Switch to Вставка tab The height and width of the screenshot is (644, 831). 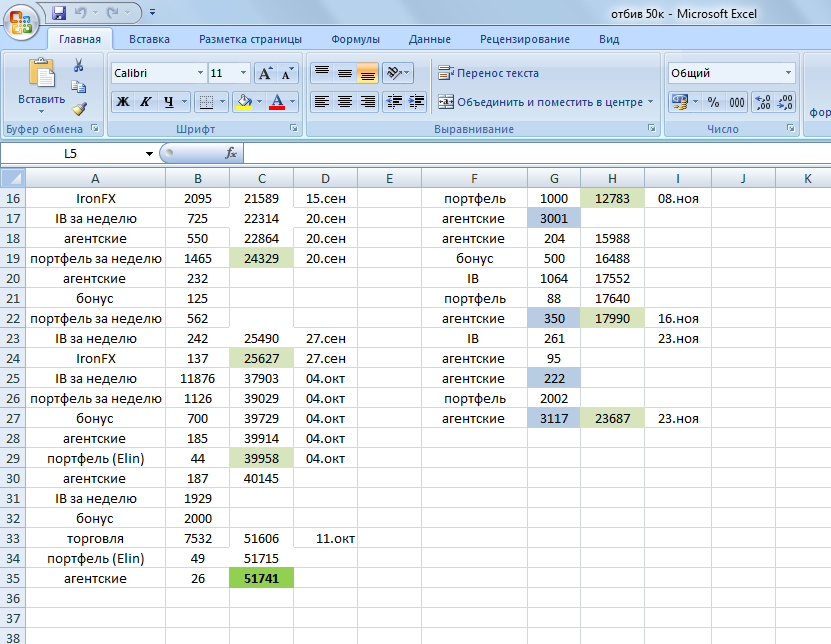(149, 39)
